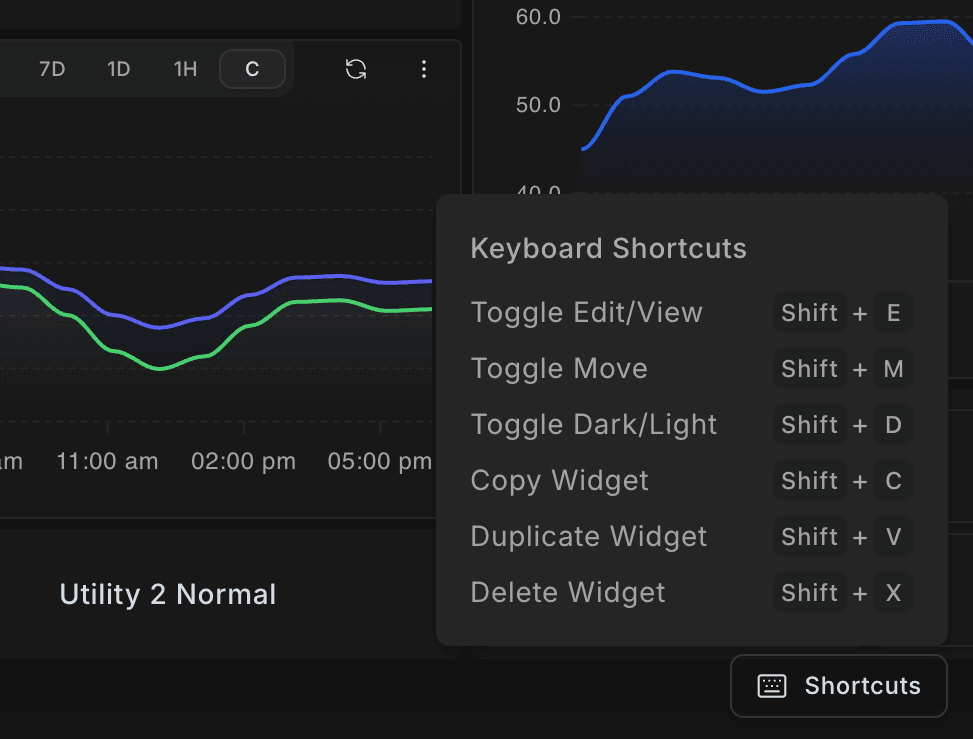Select the Shift + D key badge

pyautogui.click(x=845, y=424)
